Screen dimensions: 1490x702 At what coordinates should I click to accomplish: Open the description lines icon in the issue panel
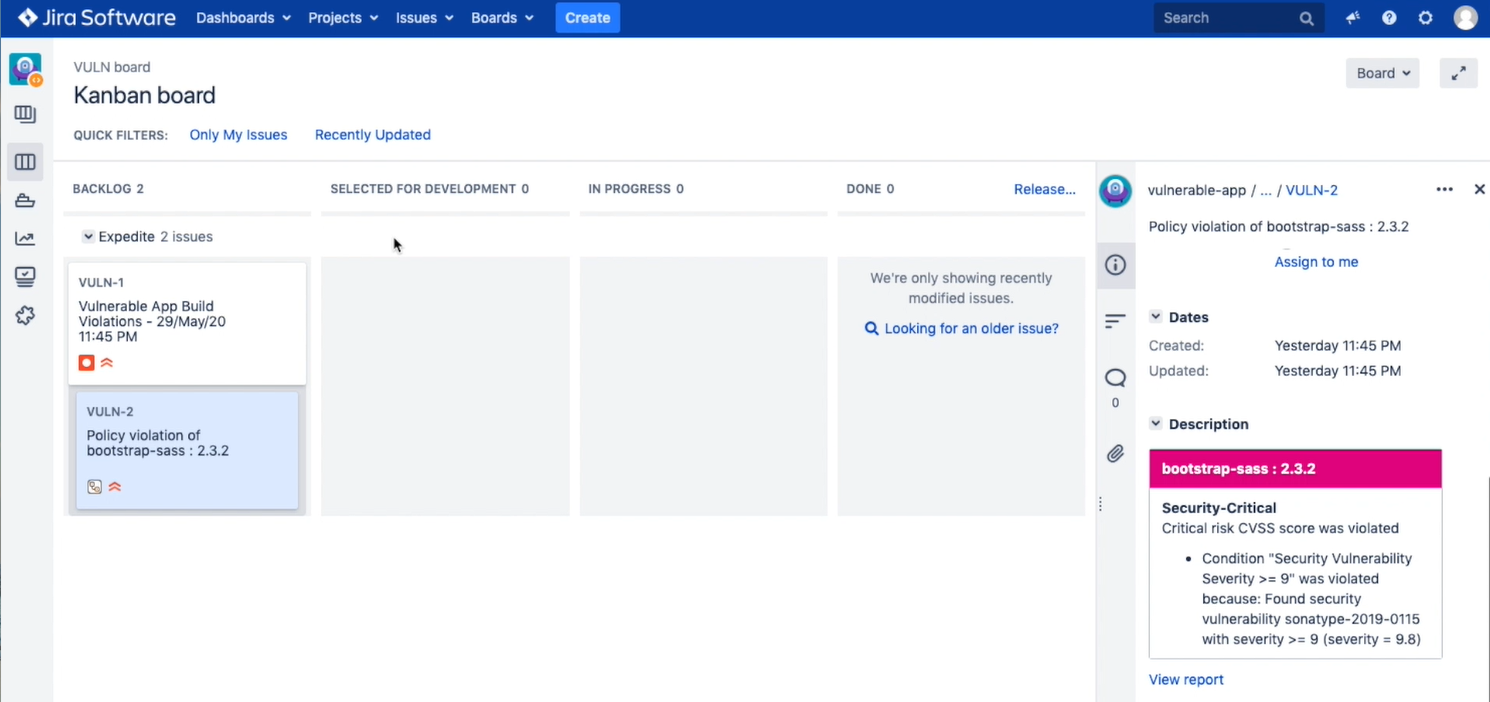click(x=1115, y=321)
